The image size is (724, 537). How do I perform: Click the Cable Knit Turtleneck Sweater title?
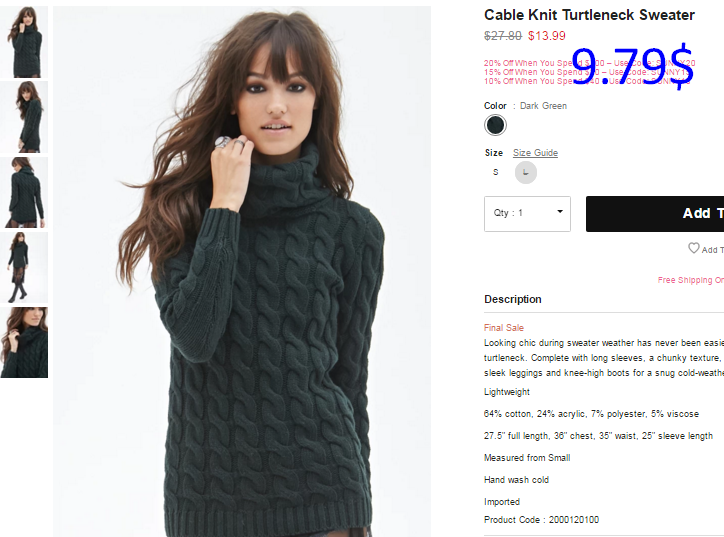(x=589, y=15)
